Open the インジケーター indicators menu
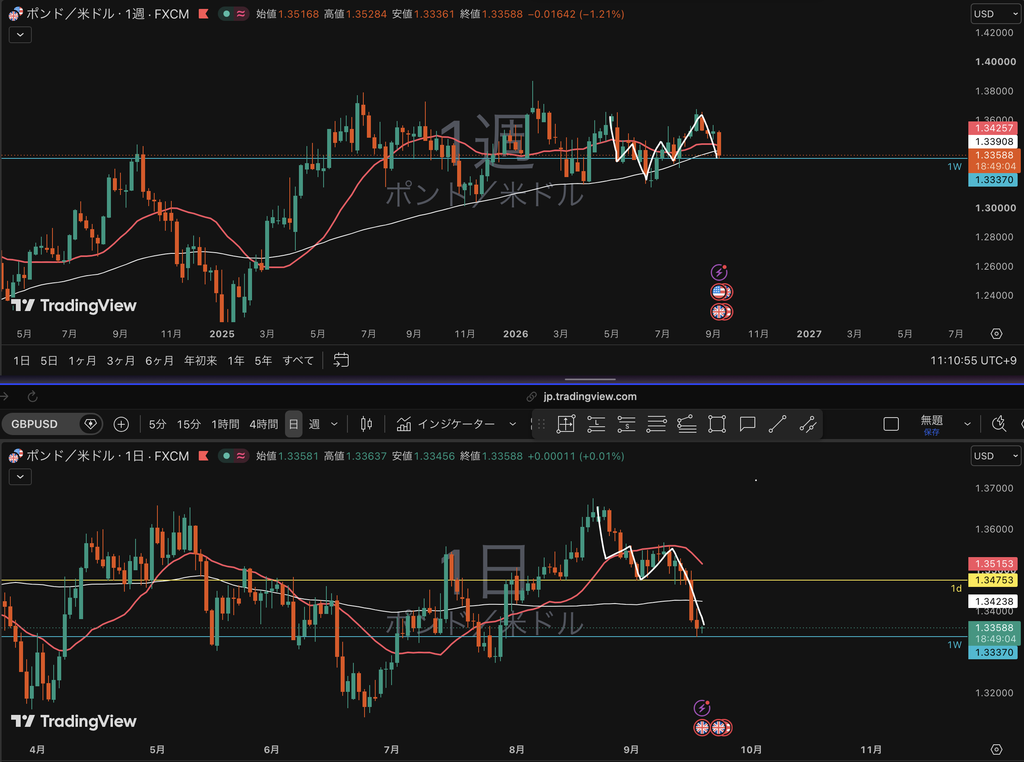 456,424
